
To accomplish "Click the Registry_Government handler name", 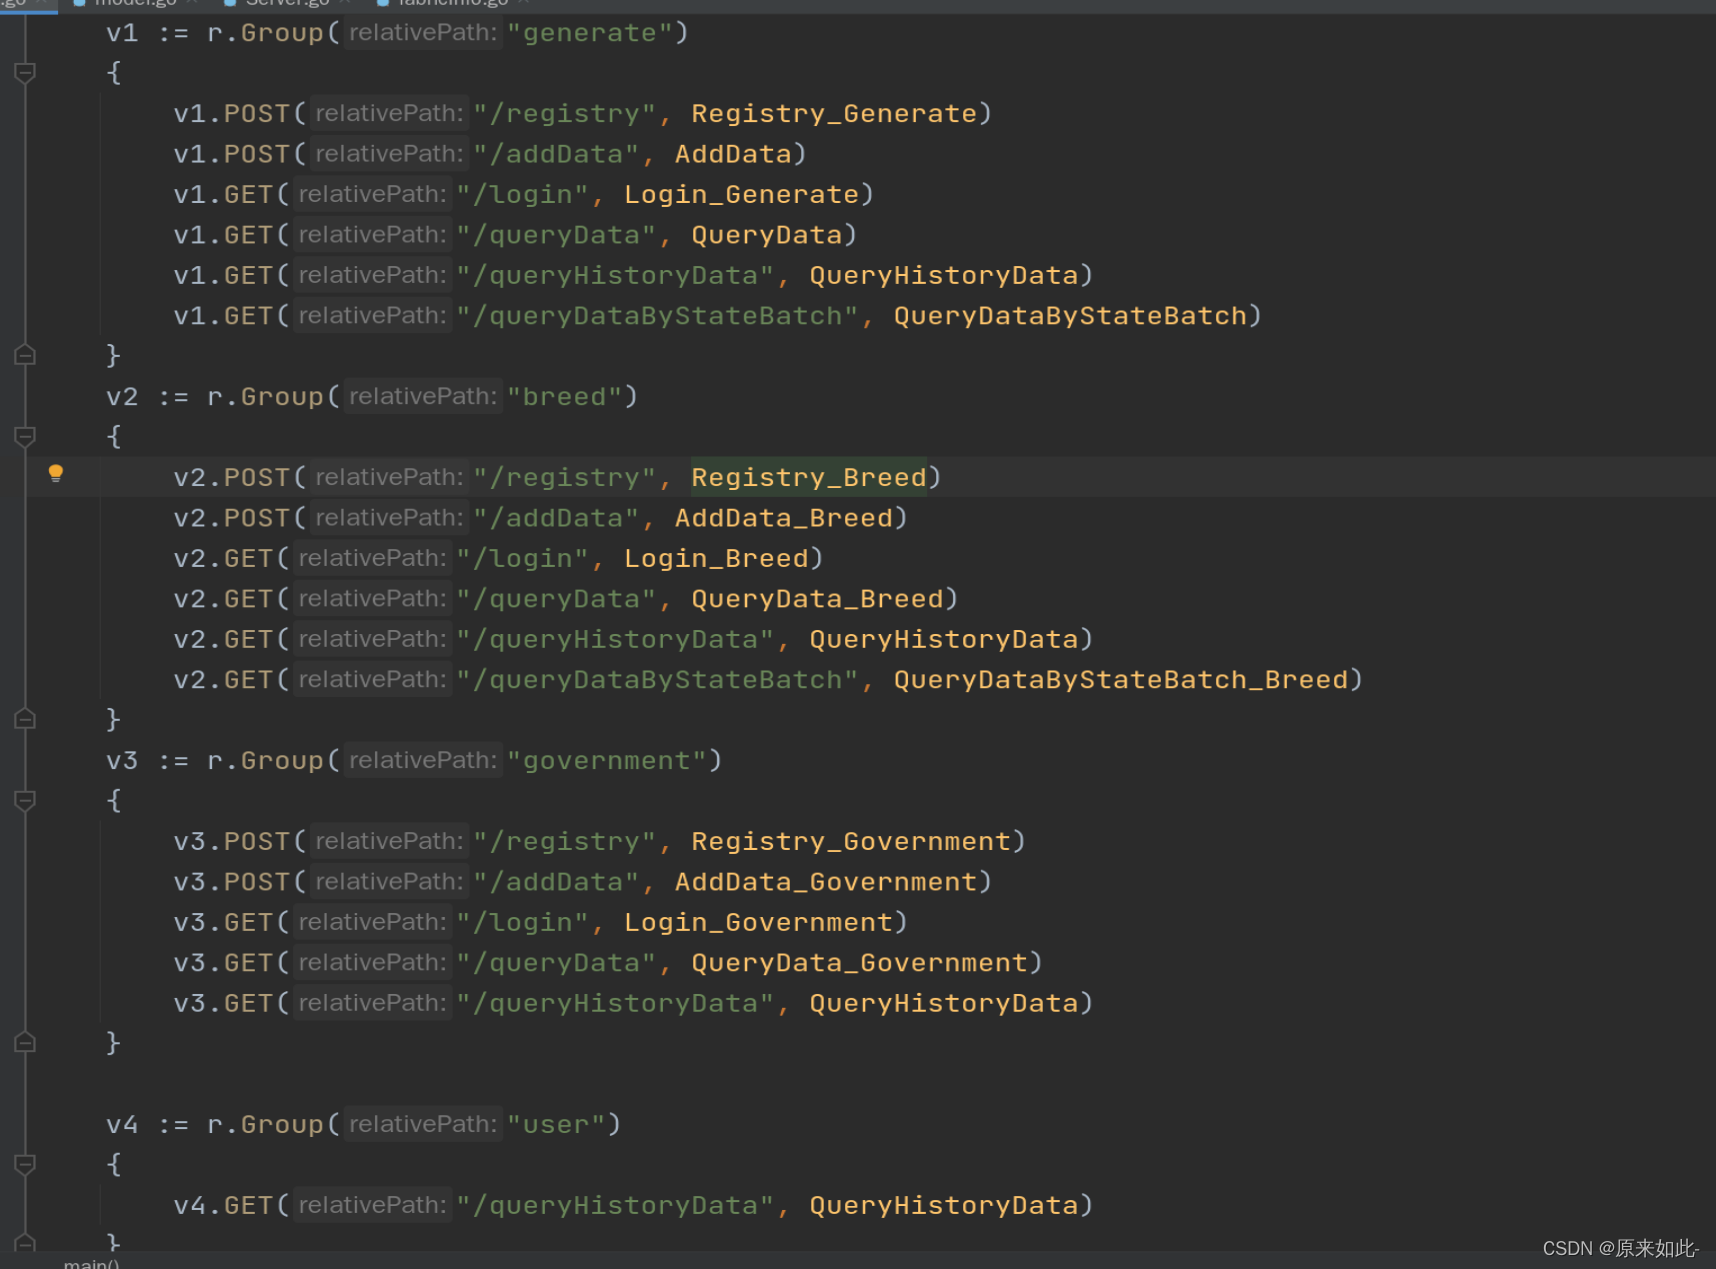I will (x=851, y=841).
